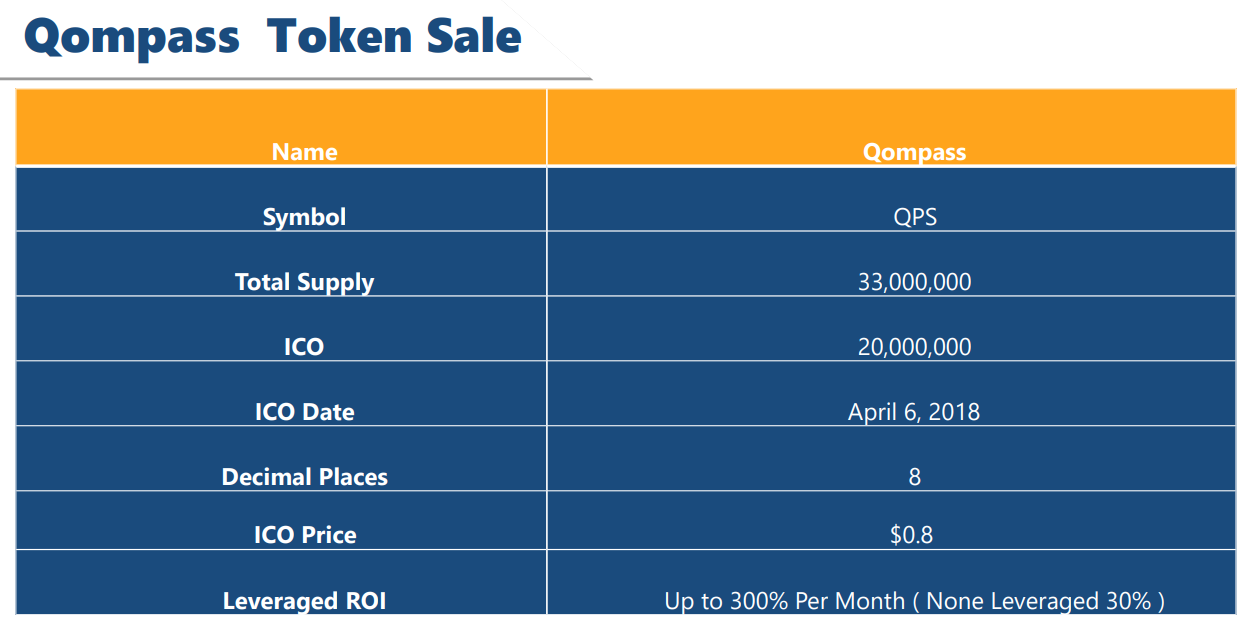Select the Up to 300% Per Month text
The image size is (1254, 633).
784,601
